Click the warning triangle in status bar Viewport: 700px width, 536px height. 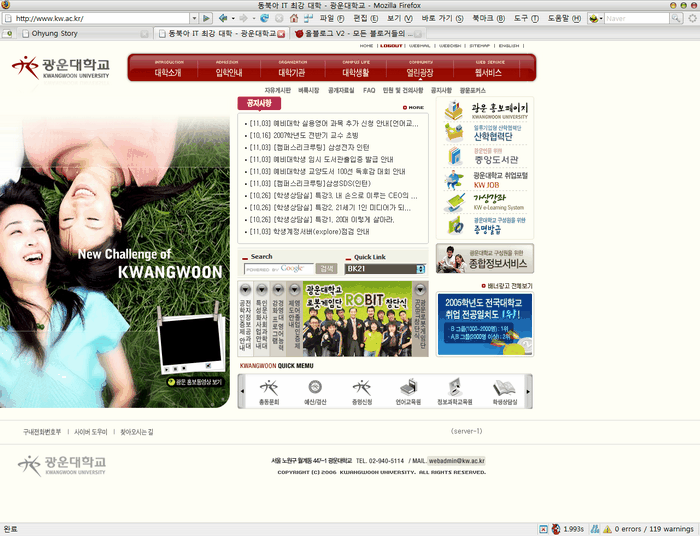coord(607,529)
